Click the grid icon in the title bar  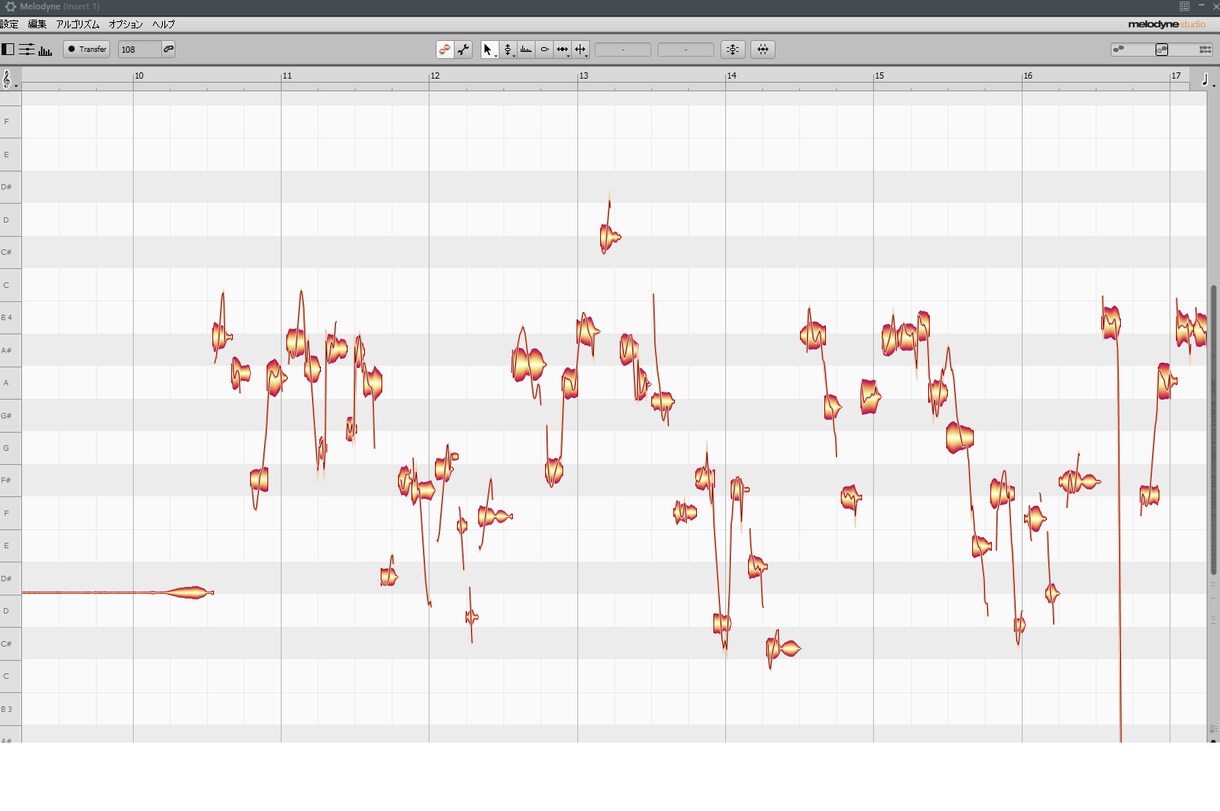(x=1184, y=6)
